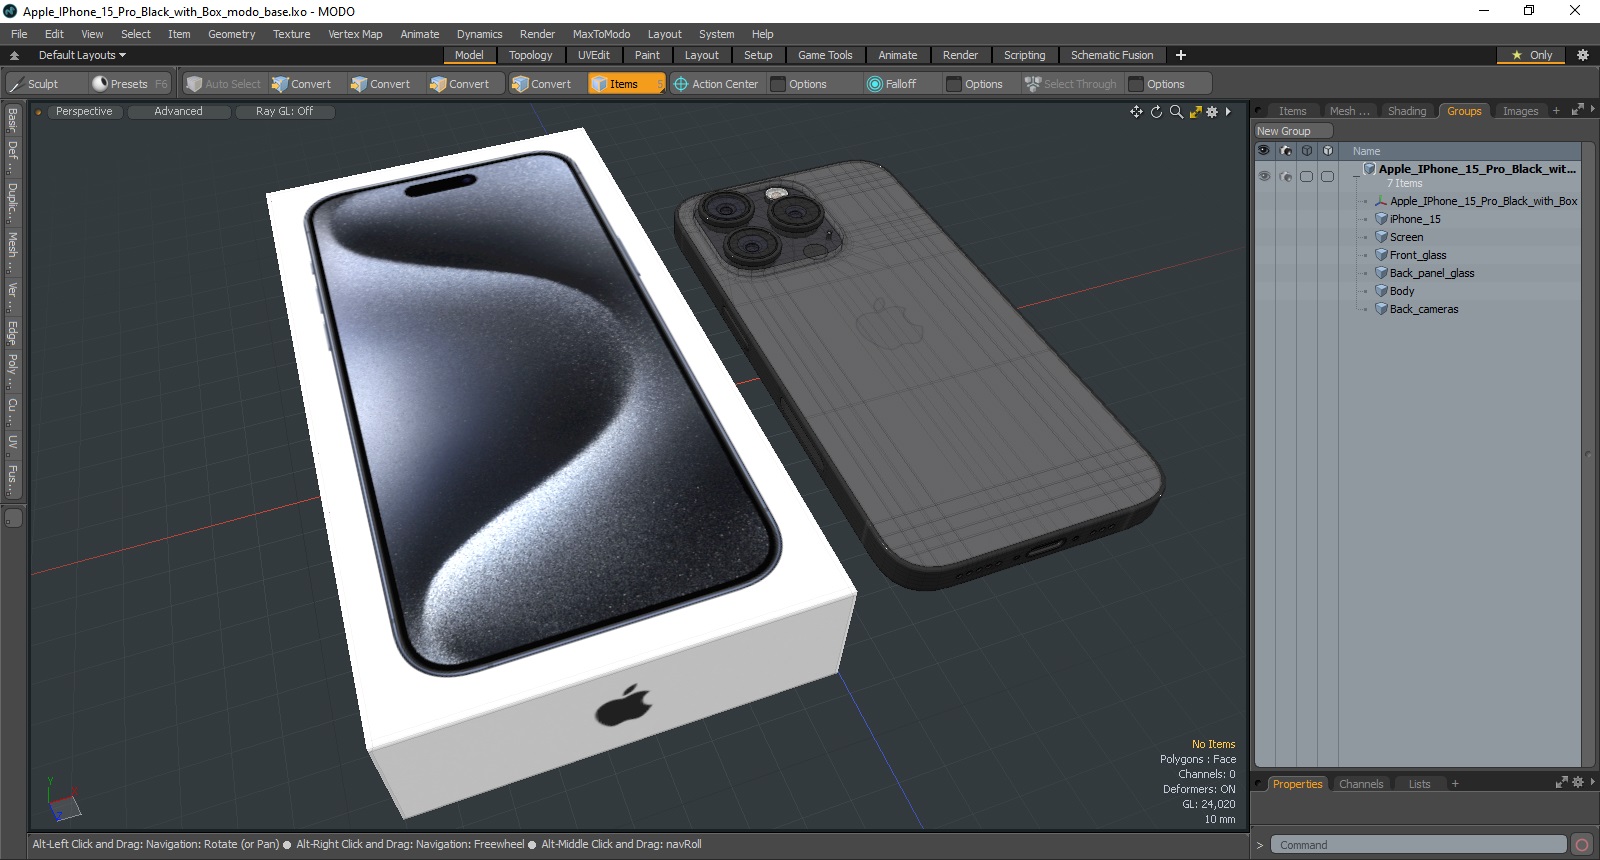The width and height of the screenshot is (1600, 860).
Task: Click the viewport rotate icon
Action: (1156, 112)
